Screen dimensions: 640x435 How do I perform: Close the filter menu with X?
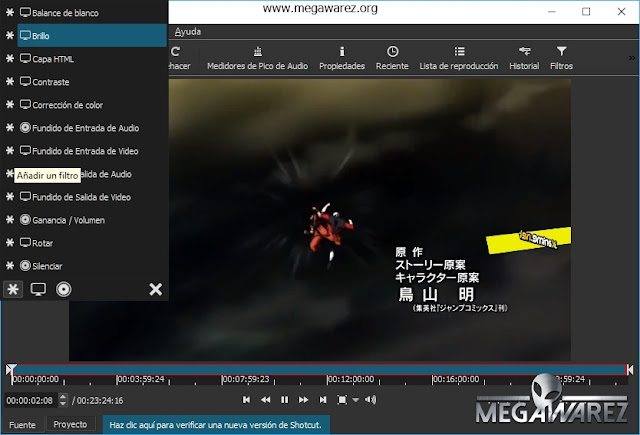(156, 289)
